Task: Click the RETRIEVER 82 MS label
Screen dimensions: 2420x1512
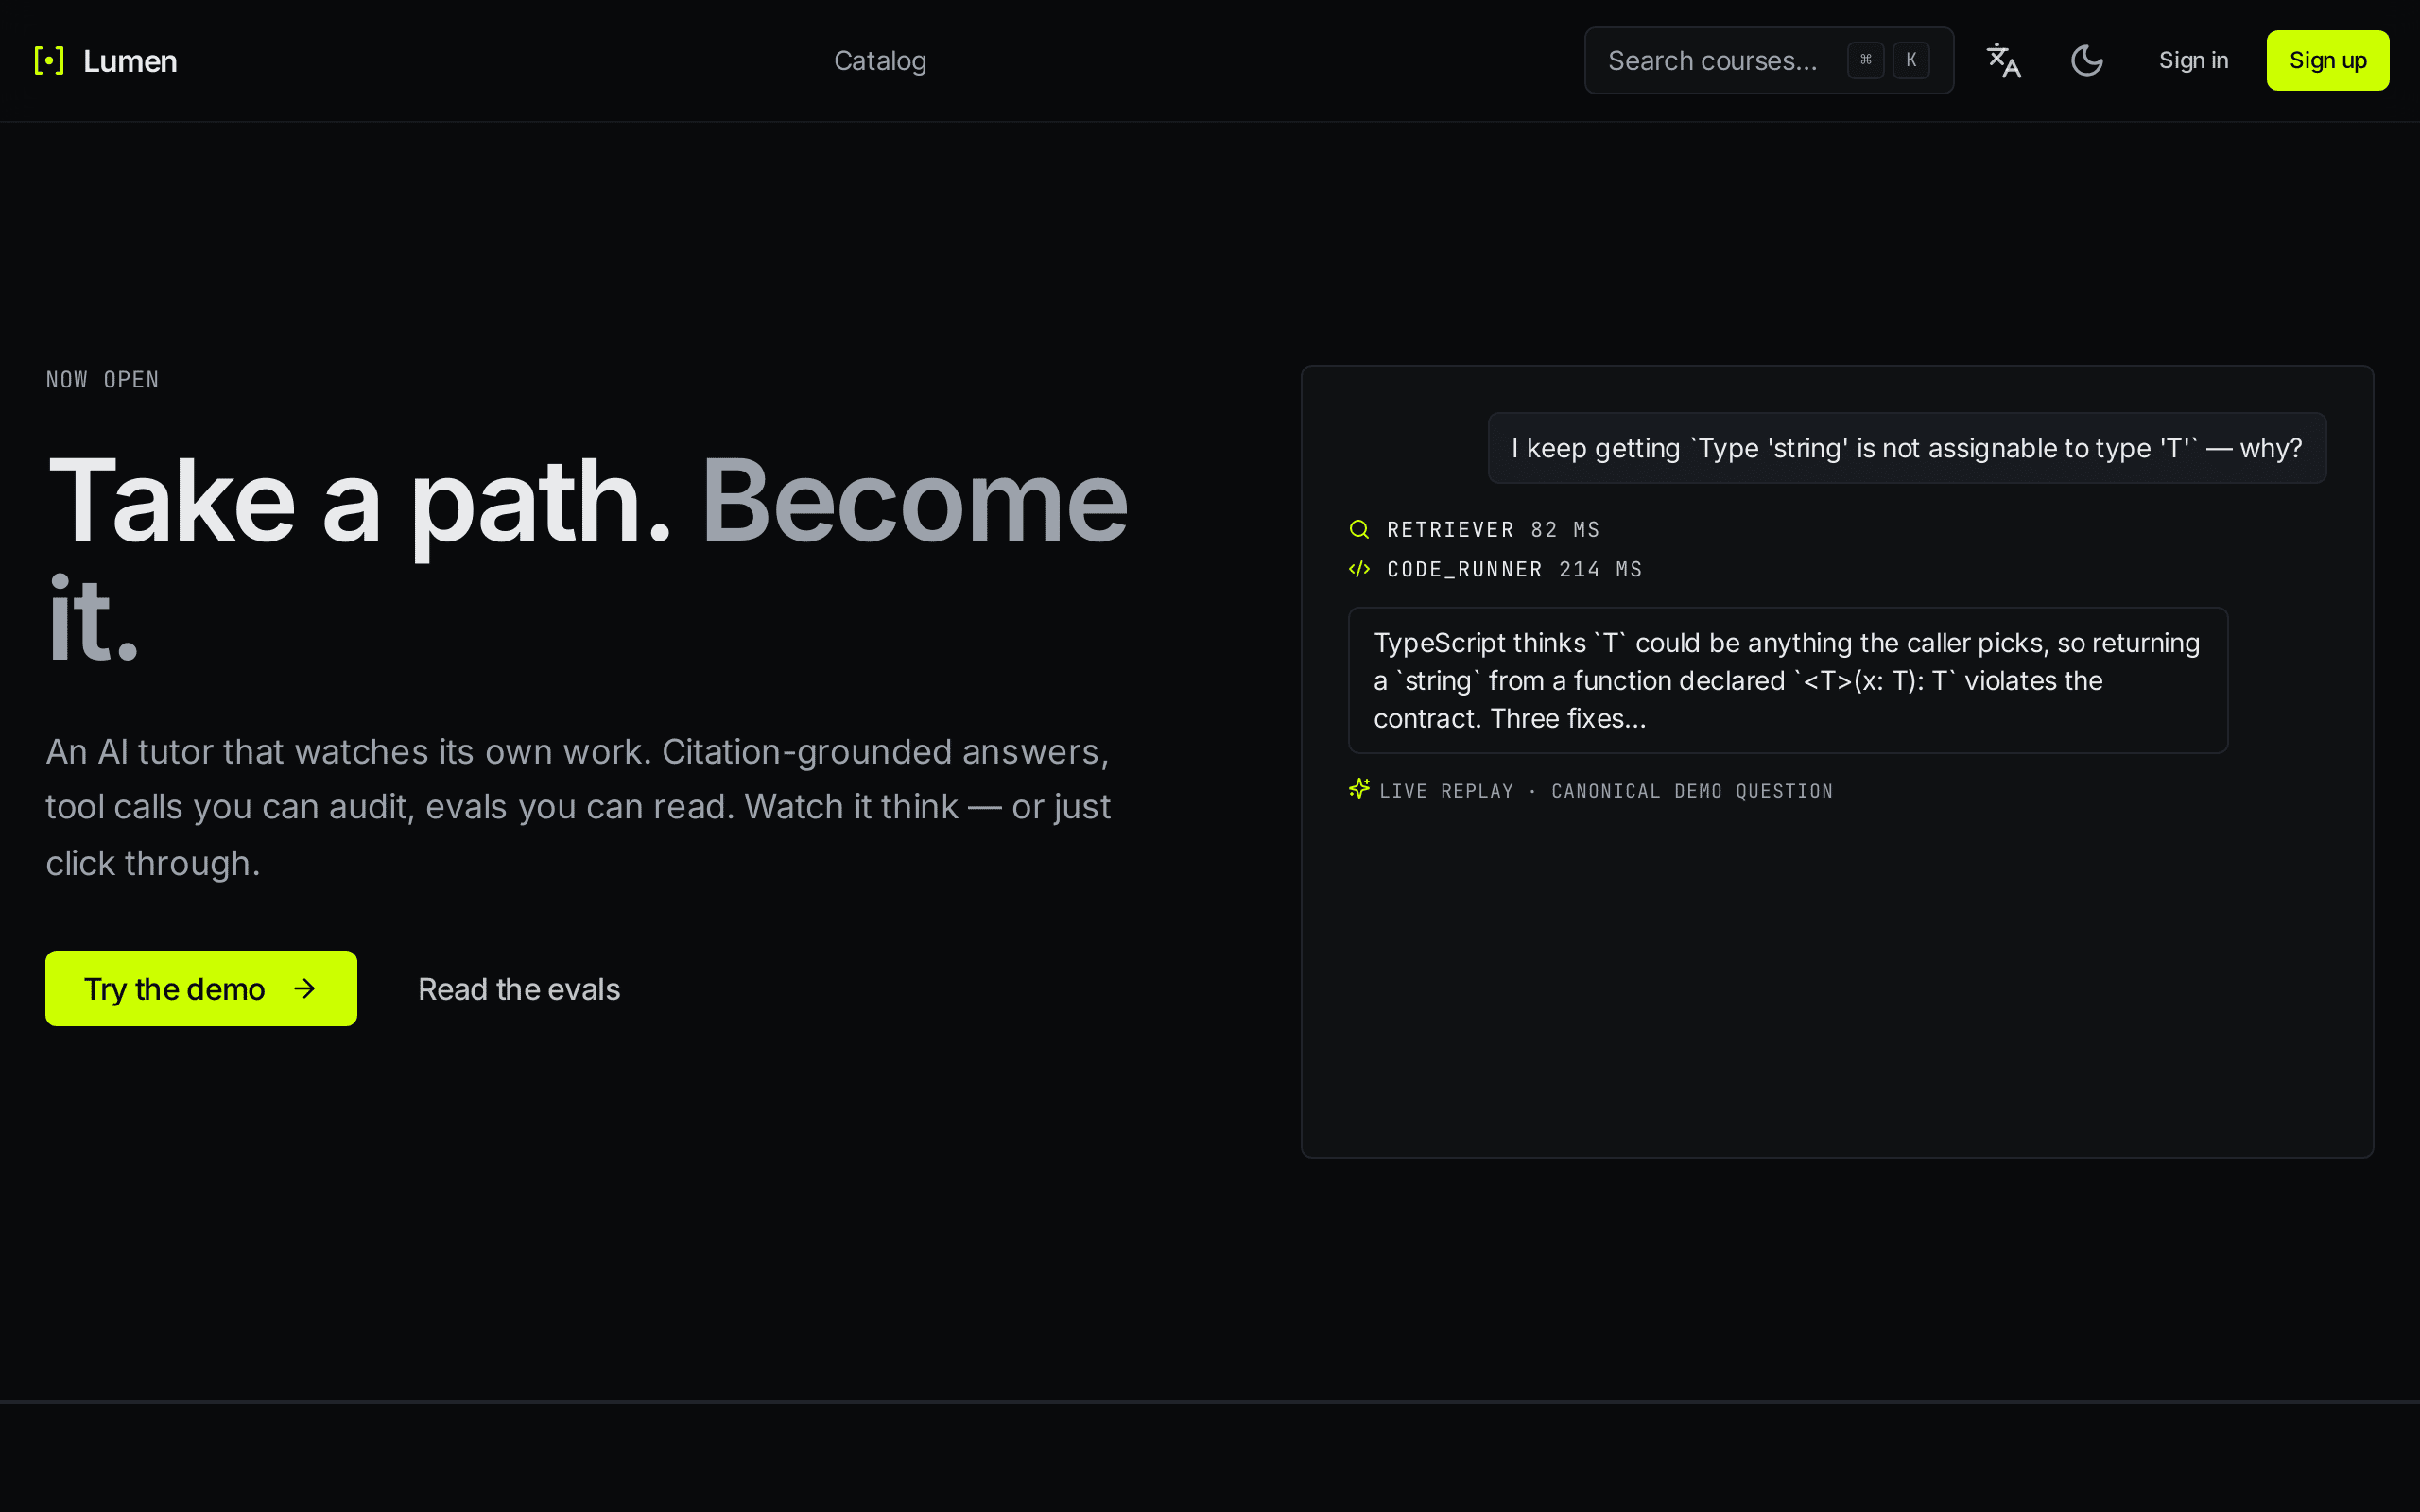Action: click(x=1493, y=529)
